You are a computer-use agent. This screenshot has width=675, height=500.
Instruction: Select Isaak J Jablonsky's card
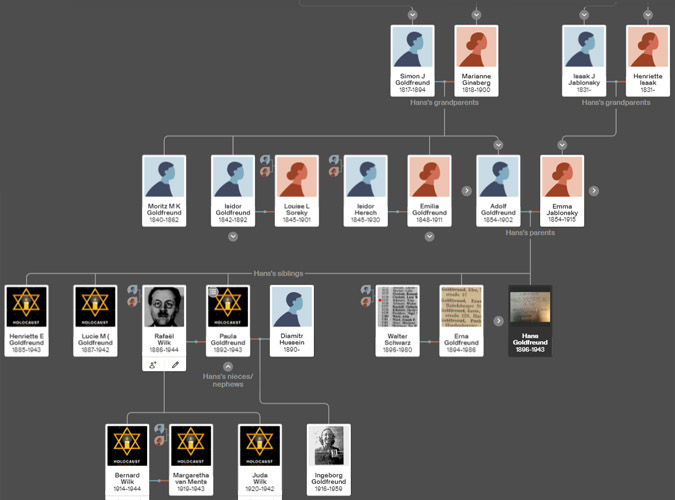click(584, 61)
